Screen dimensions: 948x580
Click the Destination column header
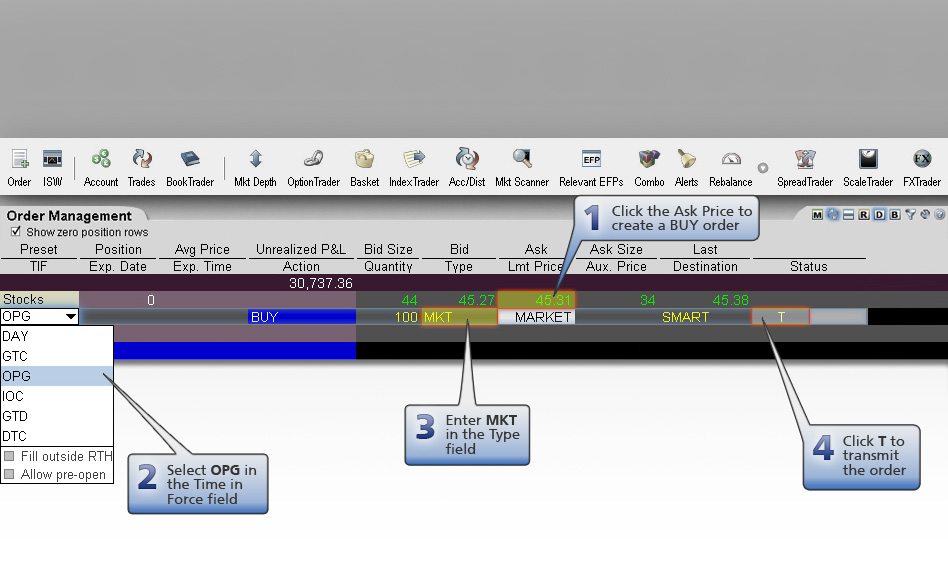[705, 266]
